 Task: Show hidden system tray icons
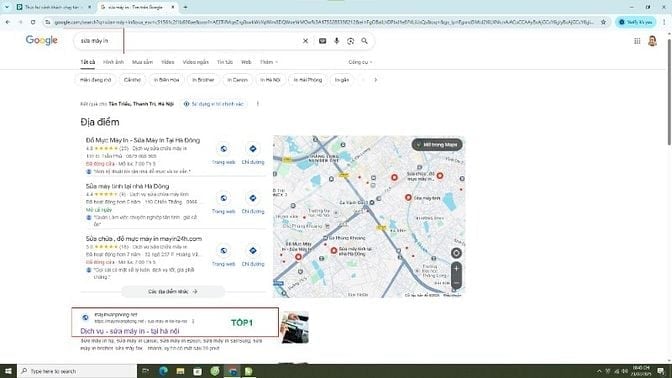(599, 371)
